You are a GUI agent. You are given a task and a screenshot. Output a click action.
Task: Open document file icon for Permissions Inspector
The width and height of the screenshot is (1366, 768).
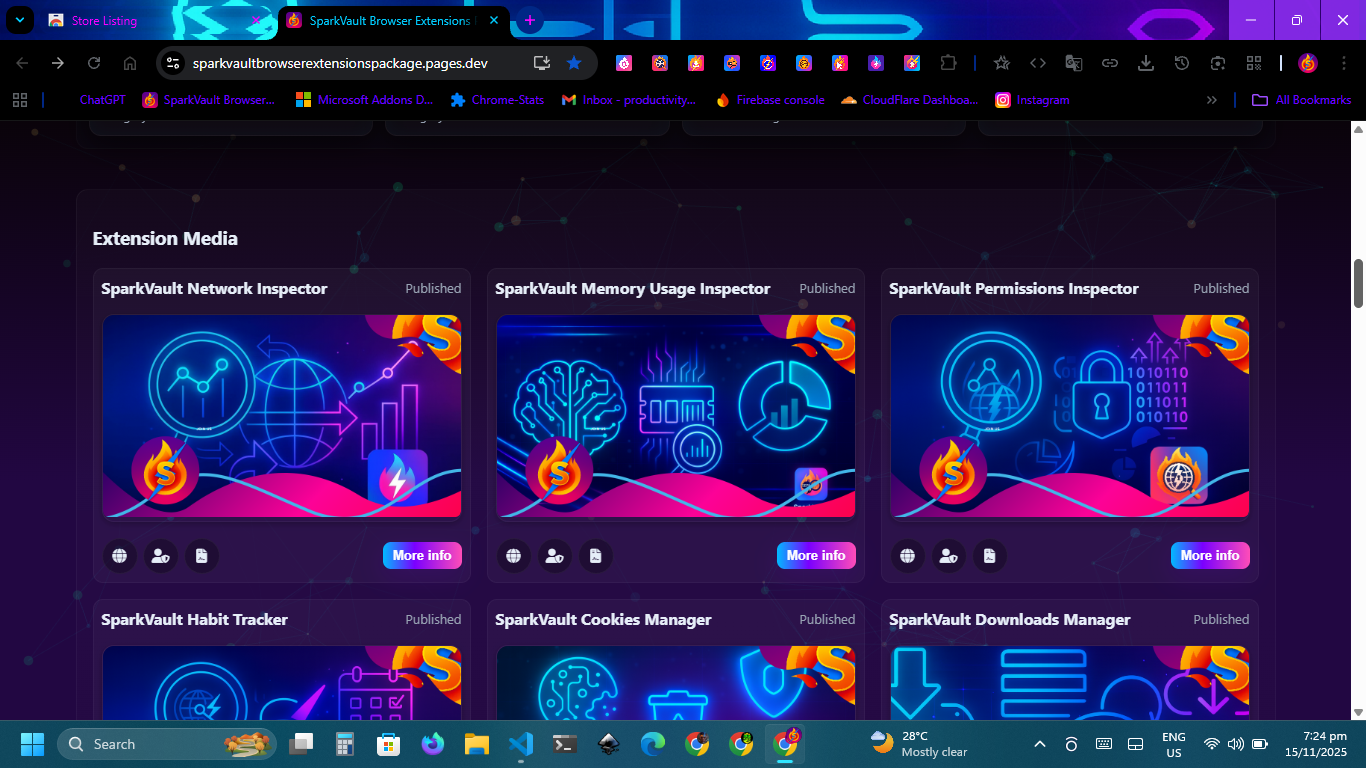(x=989, y=556)
